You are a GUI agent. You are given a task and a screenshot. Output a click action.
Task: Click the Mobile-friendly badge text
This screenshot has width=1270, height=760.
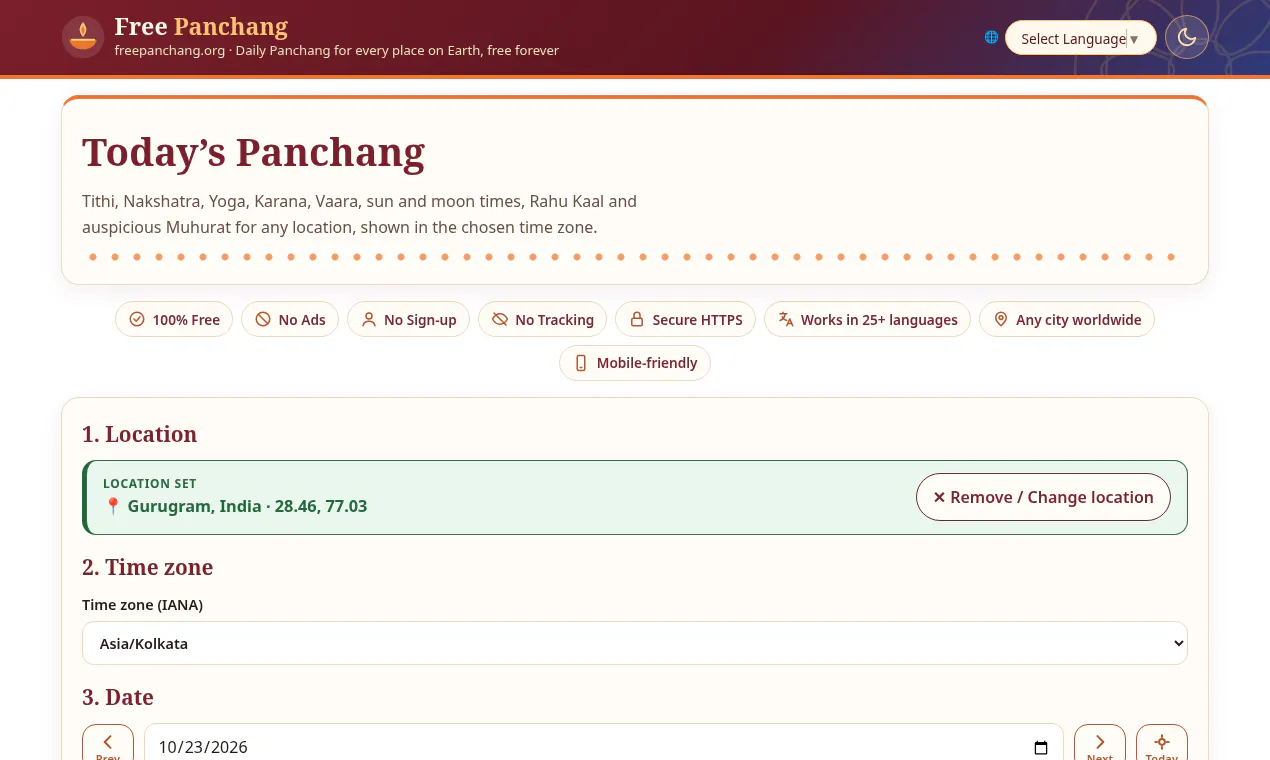coord(647,363)
